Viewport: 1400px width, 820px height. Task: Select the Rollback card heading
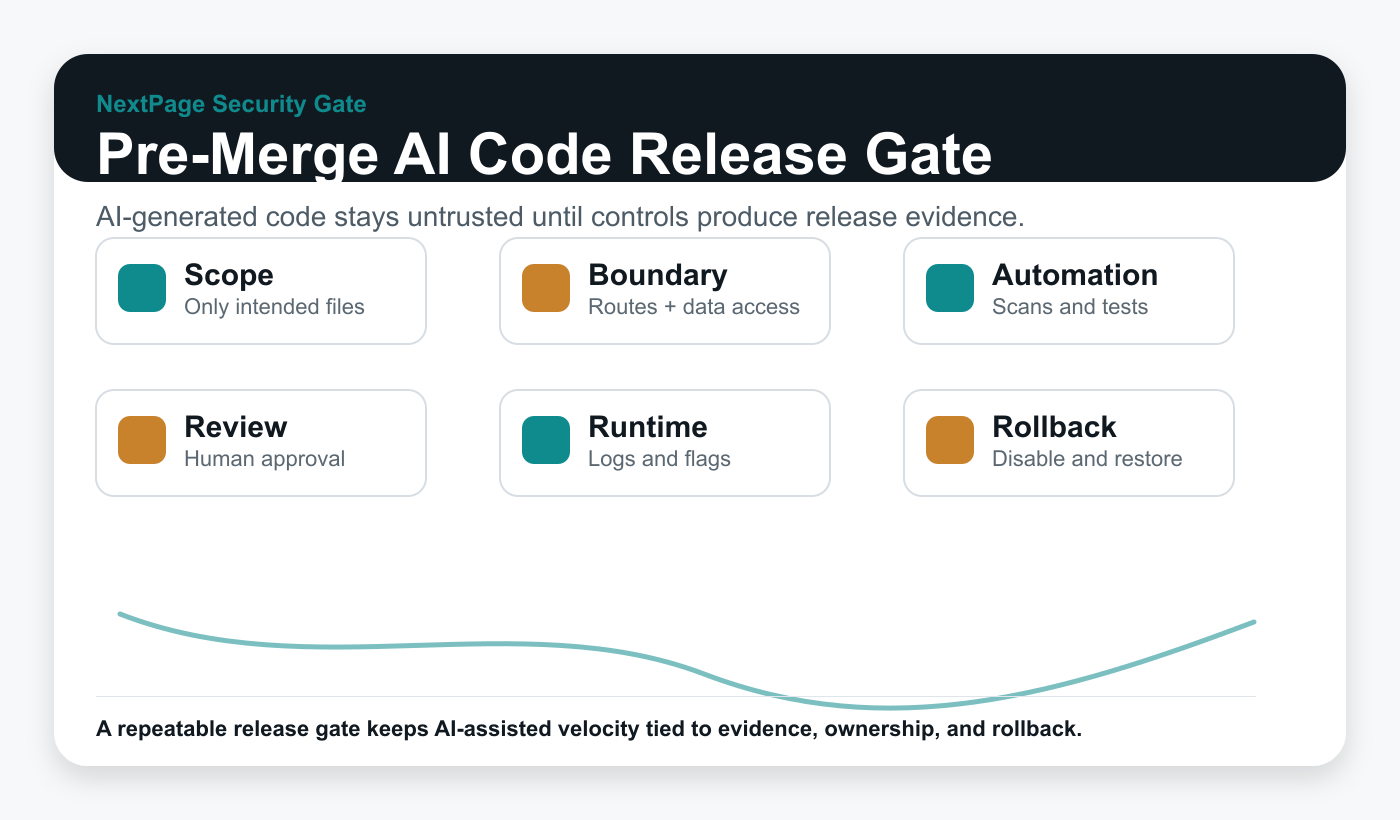1055,427
